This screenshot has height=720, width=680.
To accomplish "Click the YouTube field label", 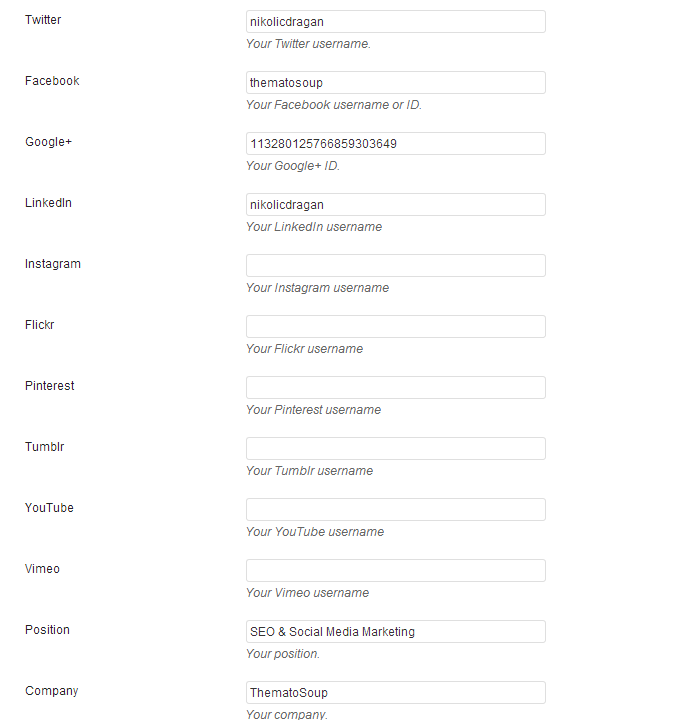I will coord(49,508).
